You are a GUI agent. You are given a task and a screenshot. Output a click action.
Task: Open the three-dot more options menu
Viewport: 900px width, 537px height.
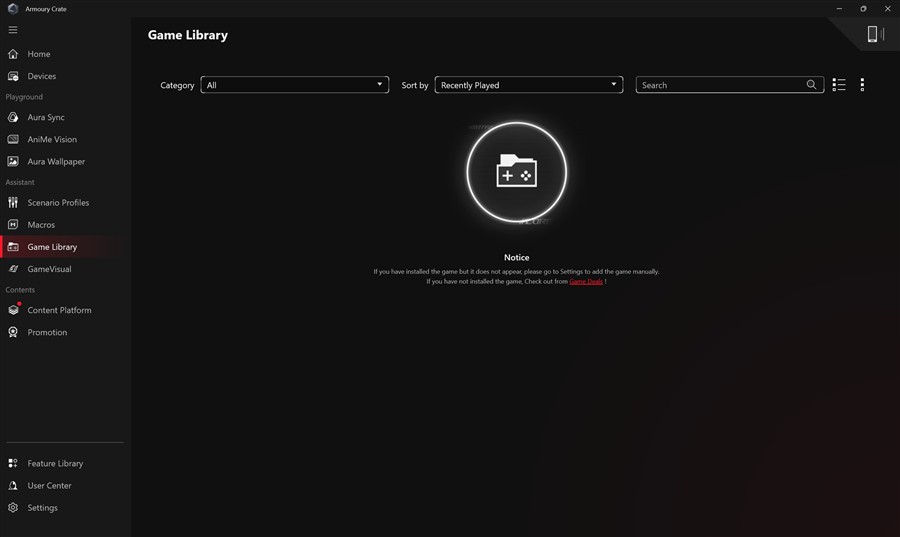pyautogui.click(x=862, y=85)
